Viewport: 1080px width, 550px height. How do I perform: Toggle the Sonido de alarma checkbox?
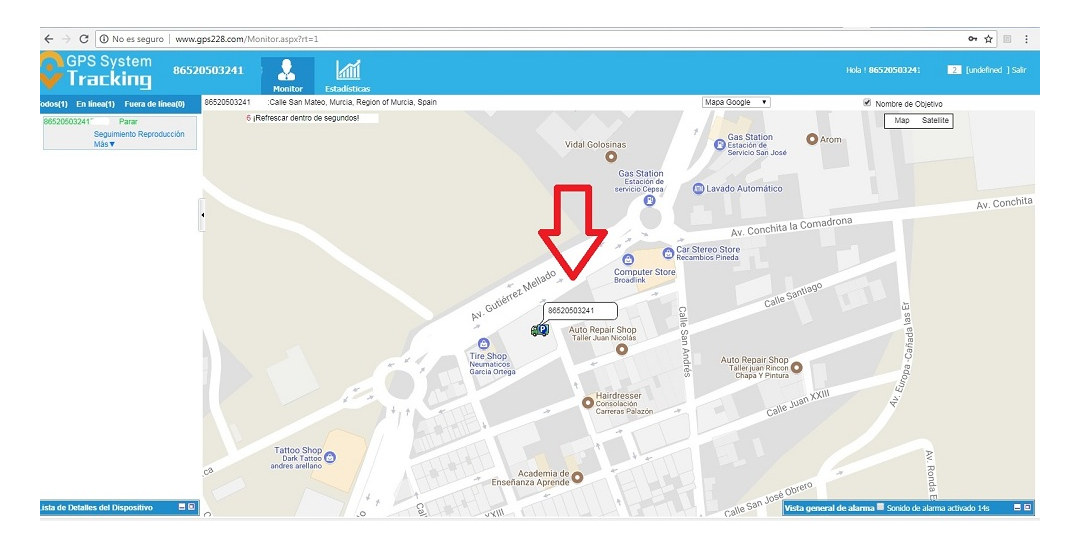(x=880, y=507)
